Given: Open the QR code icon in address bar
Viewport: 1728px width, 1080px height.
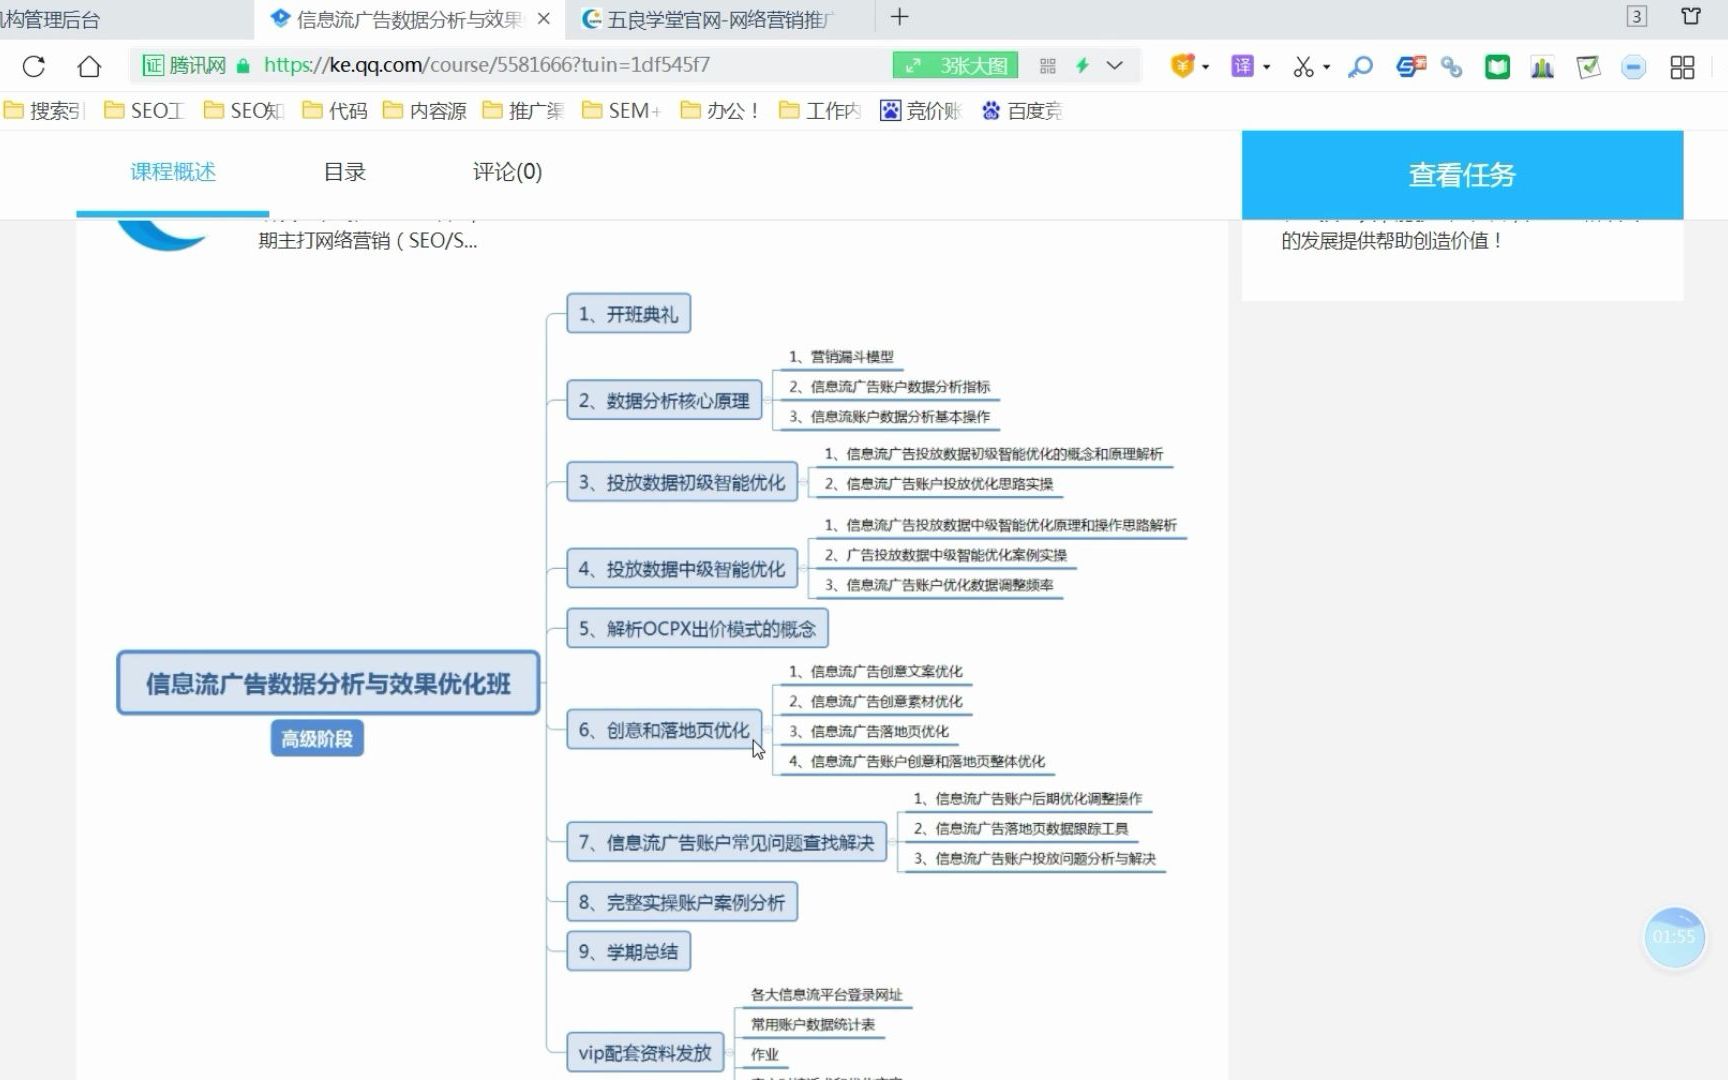Looking at the screenshot, I should [x=1048, y=66].
